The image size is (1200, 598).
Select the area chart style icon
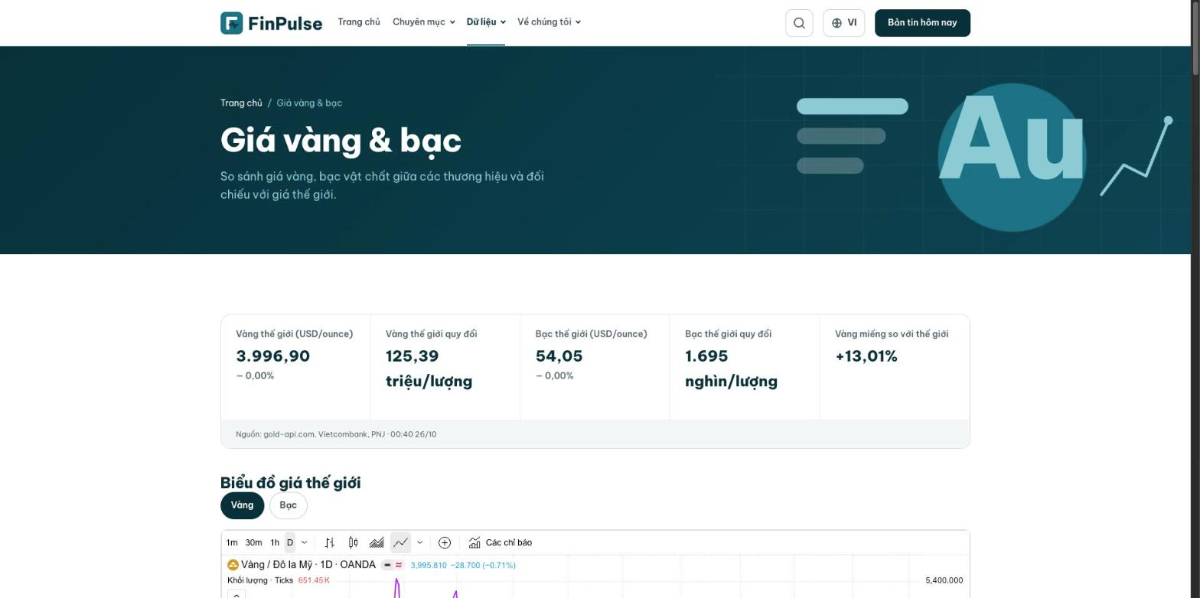[377, 543]
